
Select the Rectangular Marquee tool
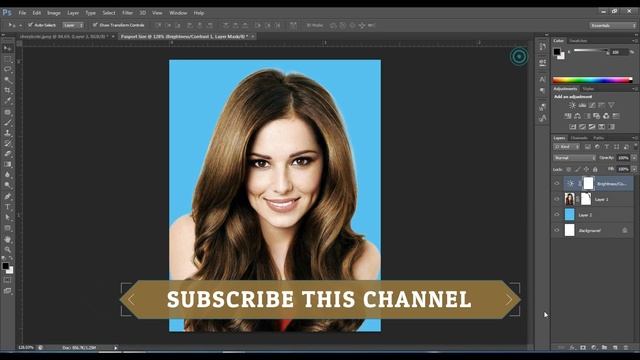pos(7,59)
